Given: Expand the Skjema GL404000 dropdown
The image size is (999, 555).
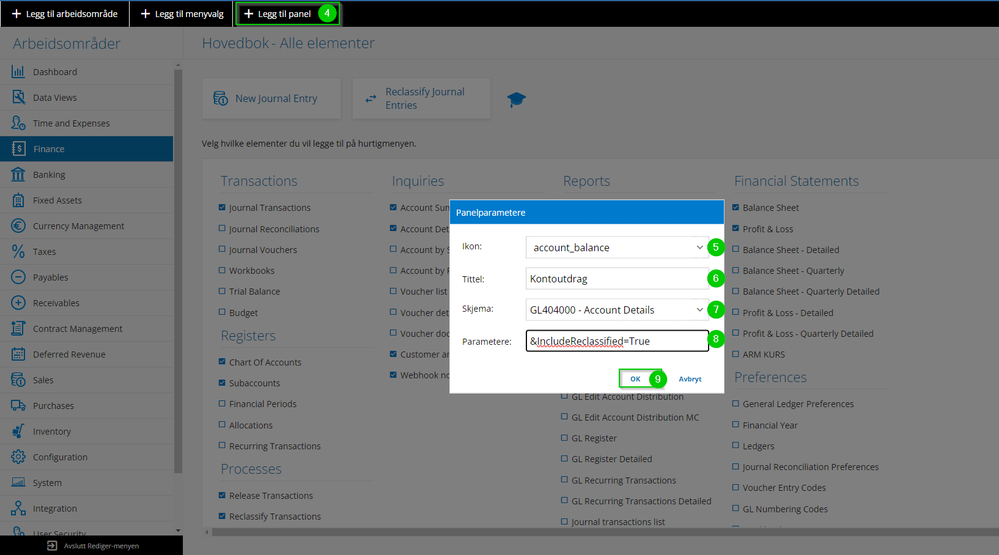Looking at the screenshot, I should click(x=617, y=310).
